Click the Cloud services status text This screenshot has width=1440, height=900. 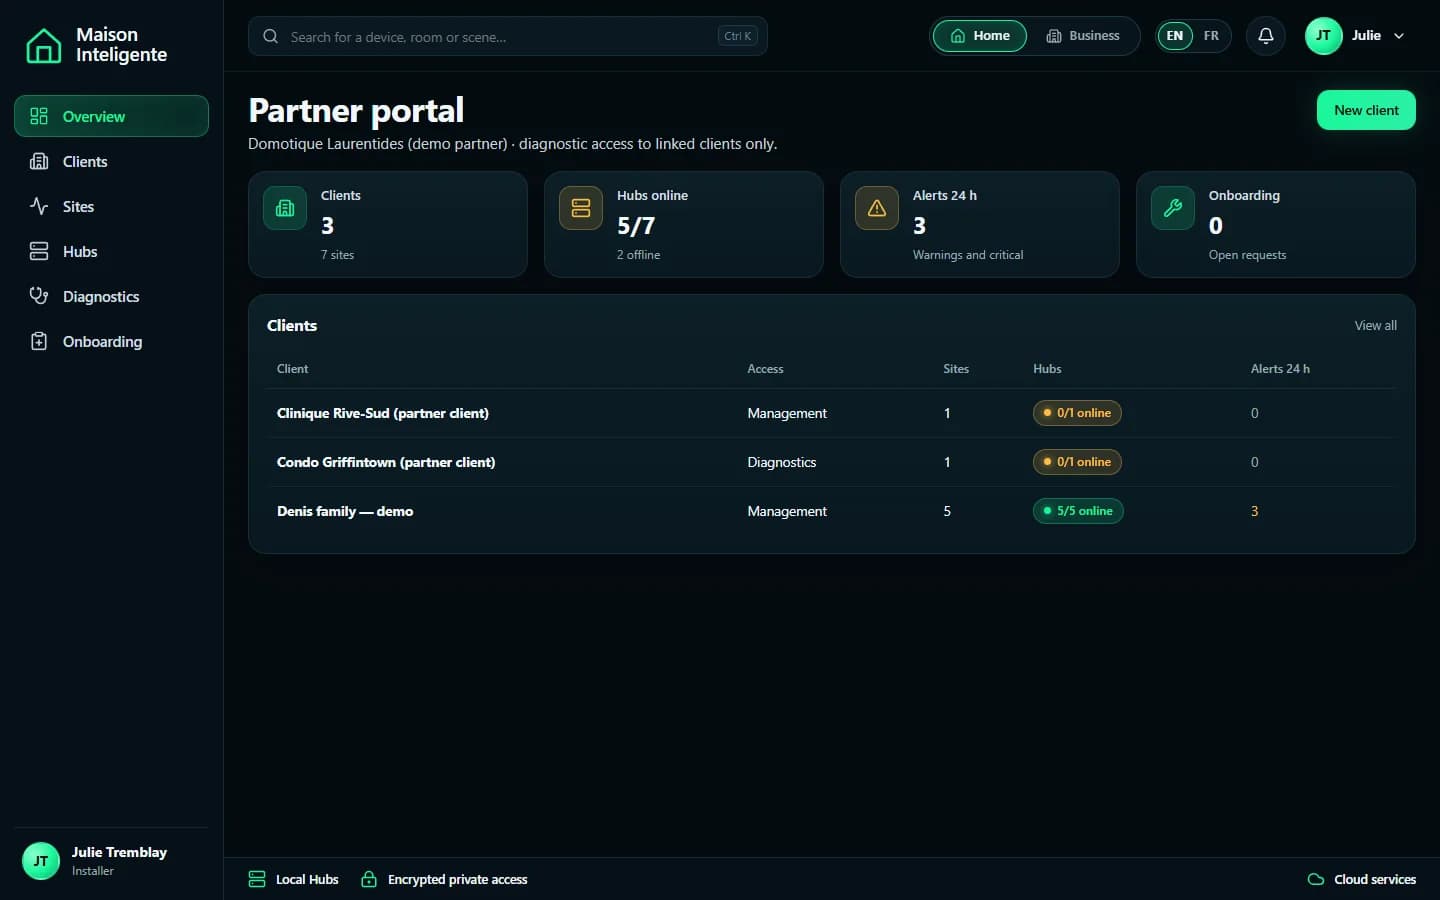[x=1375, y=880]
